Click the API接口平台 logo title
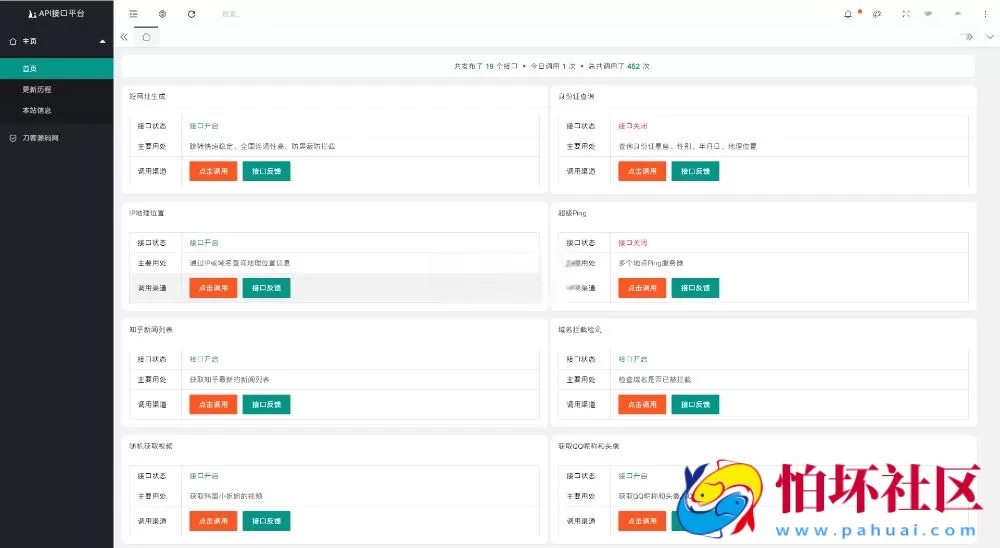Viewport: 1000px width, 548px height. coord(56,13)
